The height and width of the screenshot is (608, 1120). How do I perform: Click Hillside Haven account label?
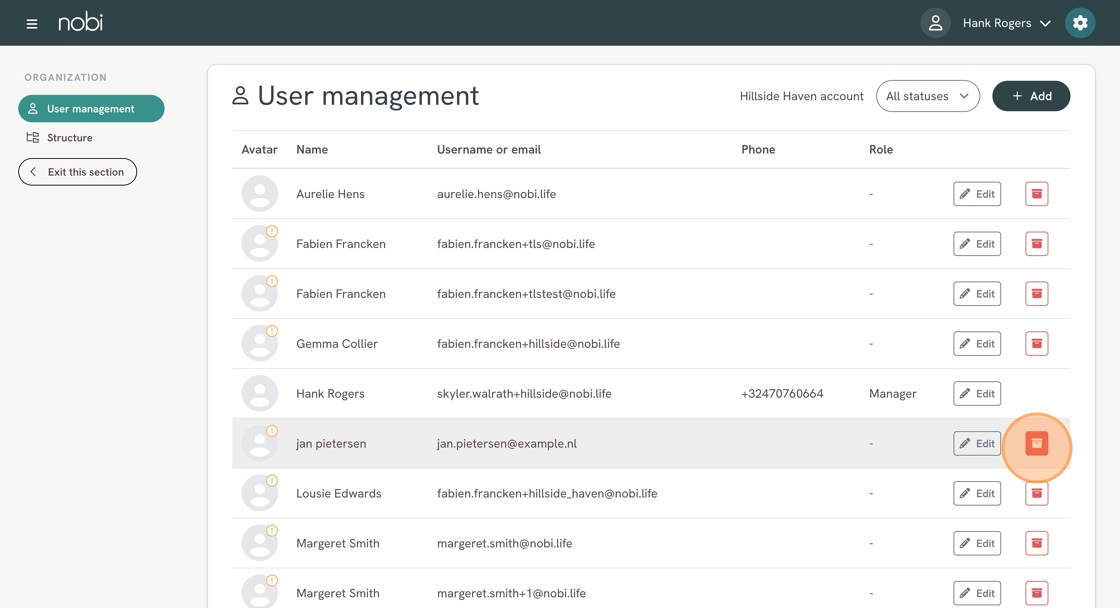click(x=801, y=96)
